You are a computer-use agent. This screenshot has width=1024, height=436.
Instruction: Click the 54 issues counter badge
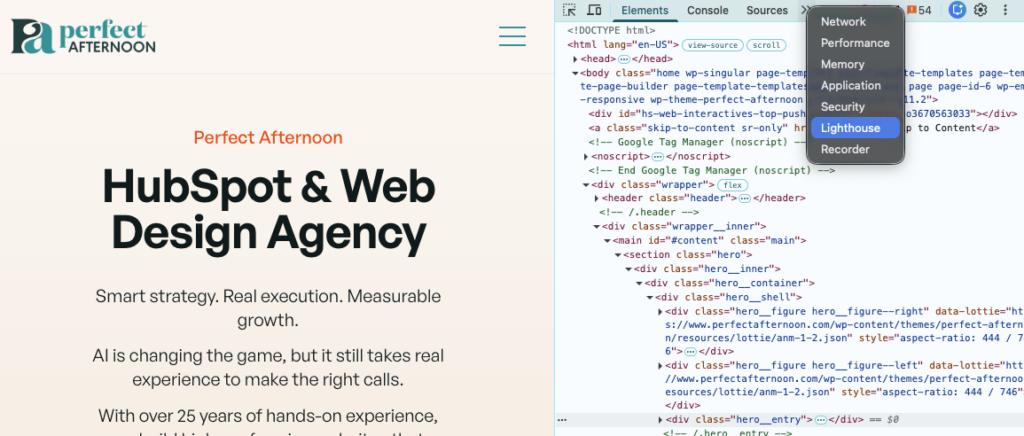[x=919, y=10]
